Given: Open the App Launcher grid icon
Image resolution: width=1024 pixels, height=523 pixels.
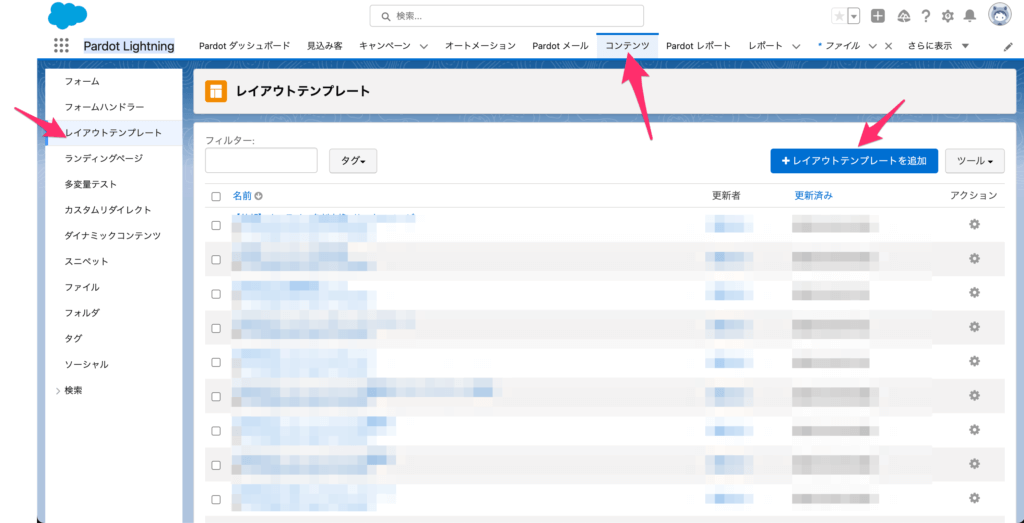Looking at the screenshot, I should pos(61,46).
